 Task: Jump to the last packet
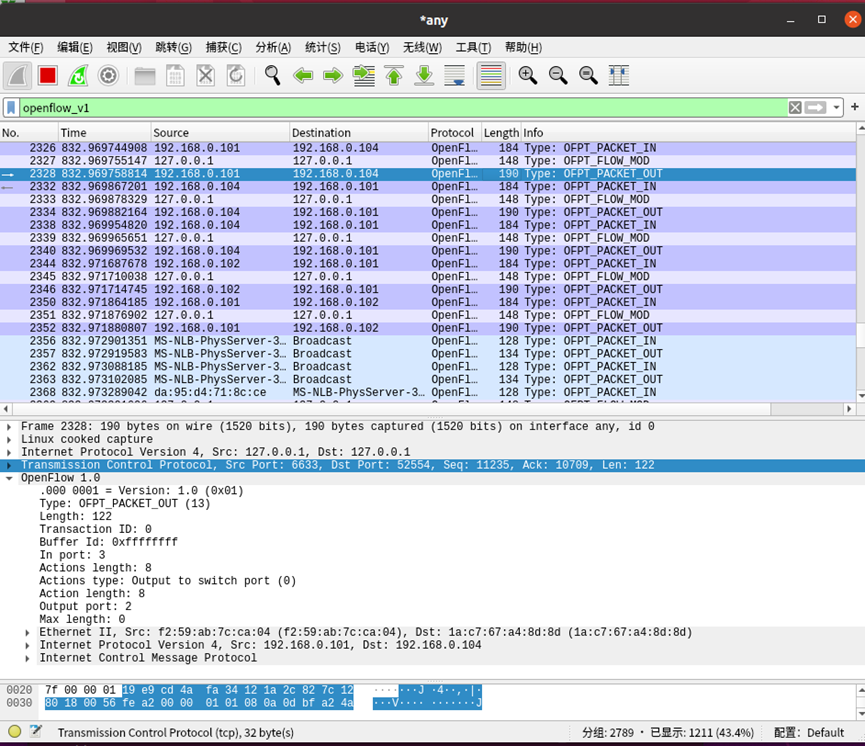424,75
